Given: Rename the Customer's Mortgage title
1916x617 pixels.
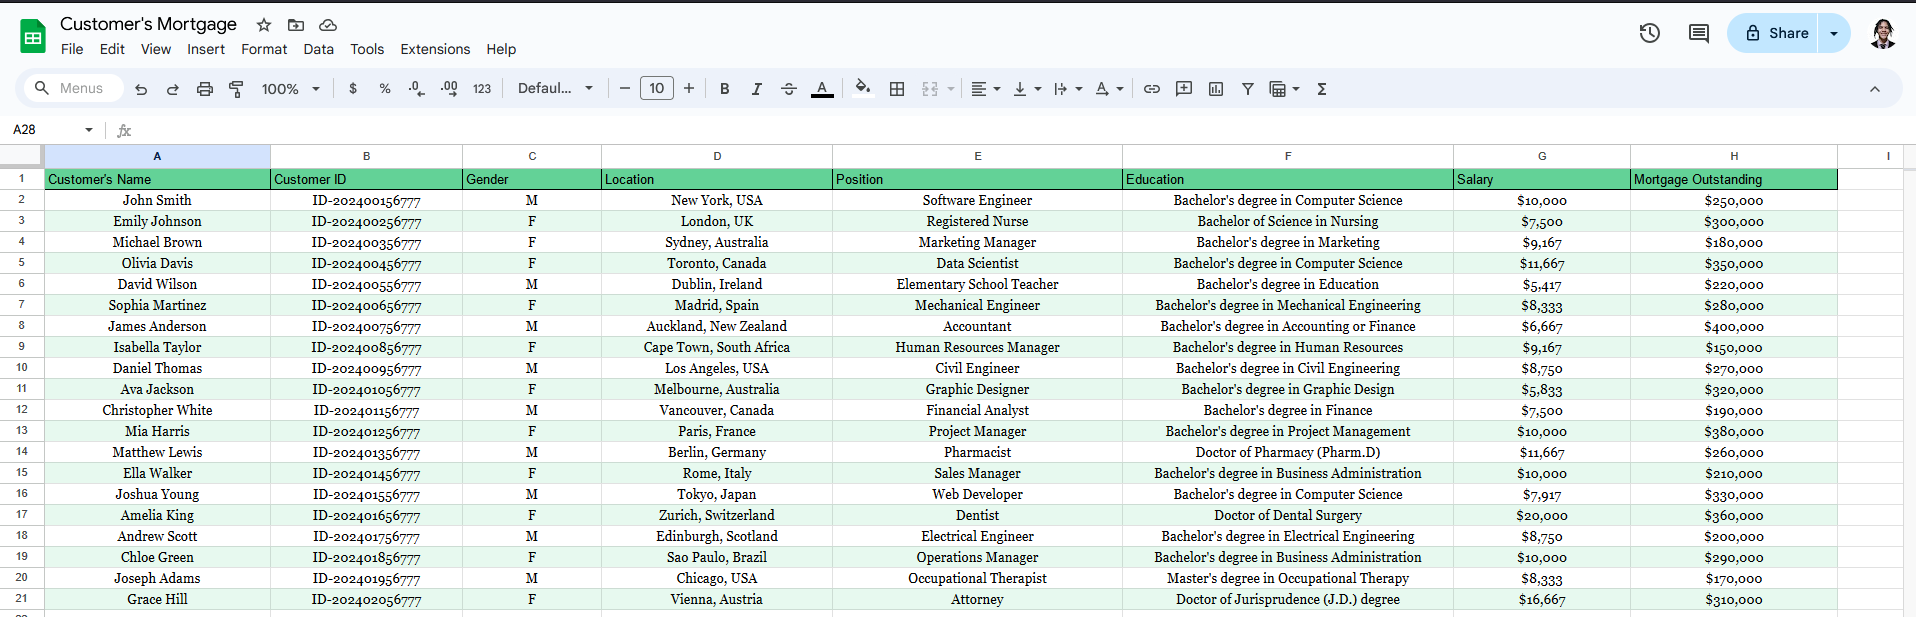Looking at the screenshot, I should (x=148, y=24).
